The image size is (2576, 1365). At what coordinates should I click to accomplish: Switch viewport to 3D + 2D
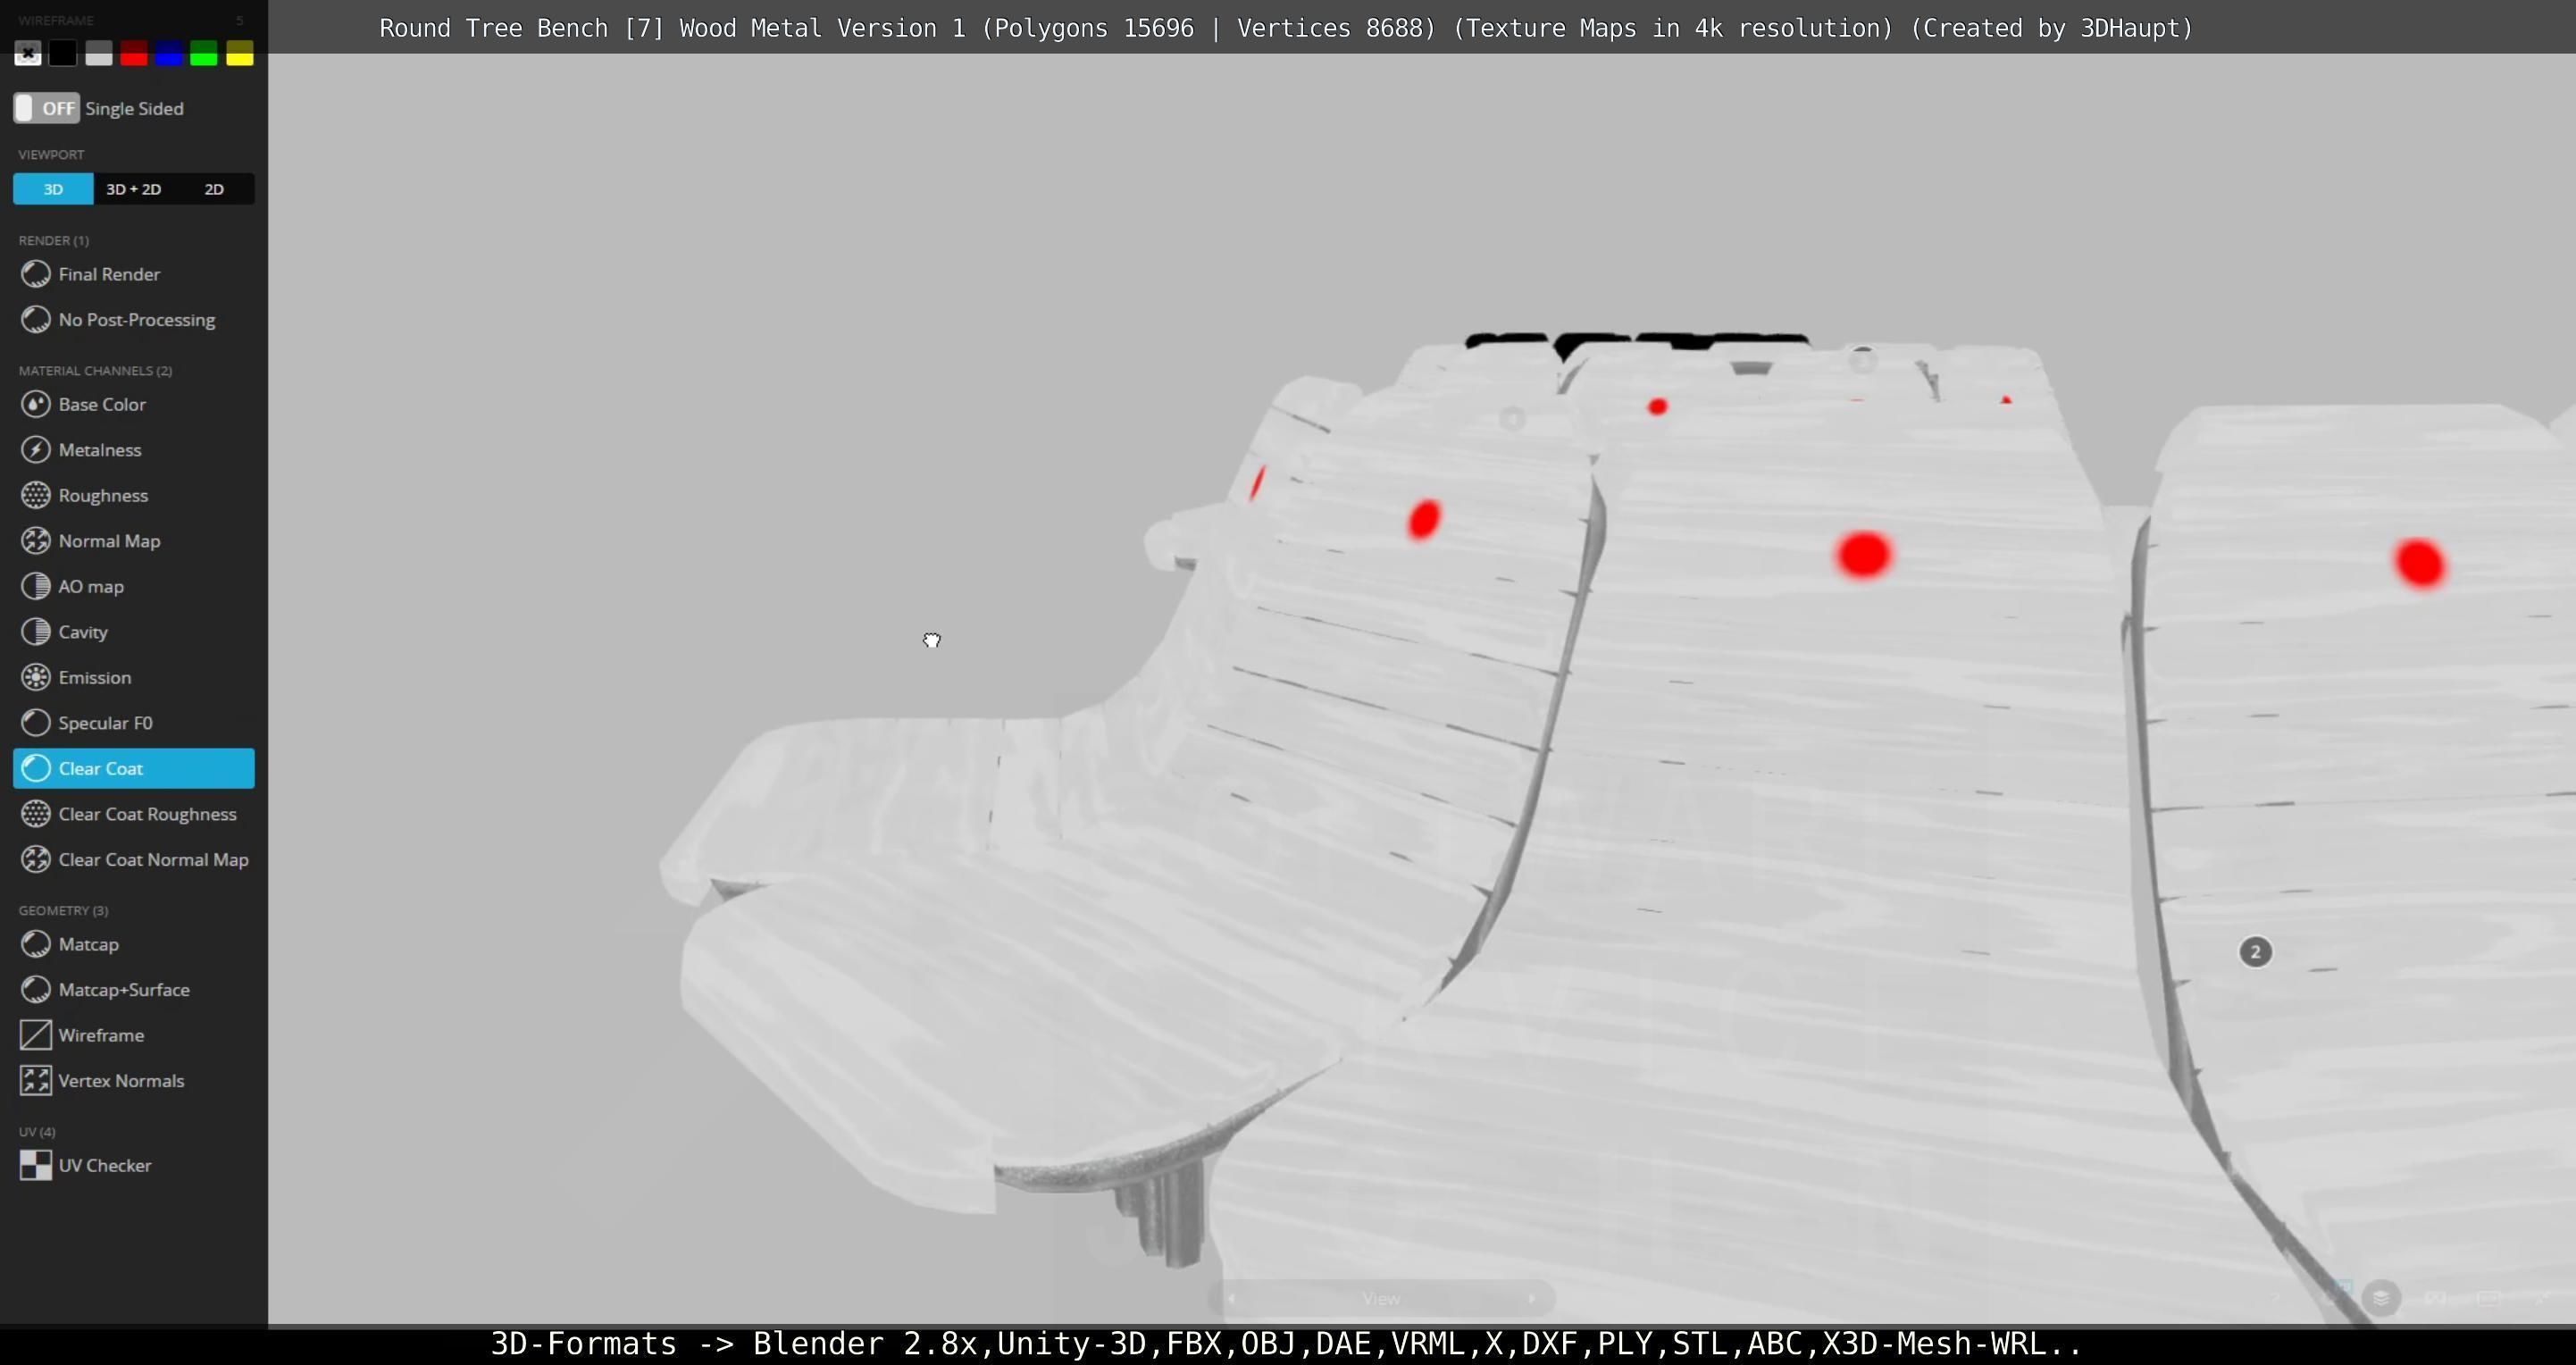tap(133, 189)
